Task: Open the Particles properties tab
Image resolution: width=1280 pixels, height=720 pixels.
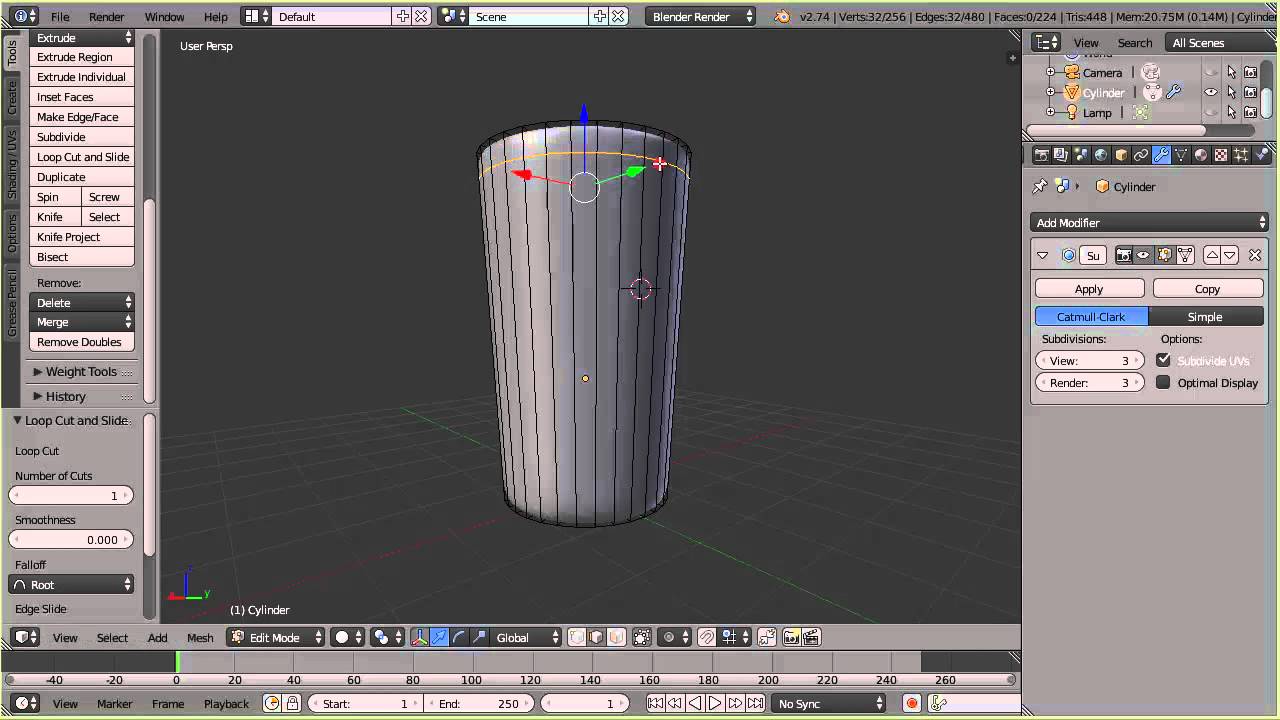Action: pos(1241,155)
